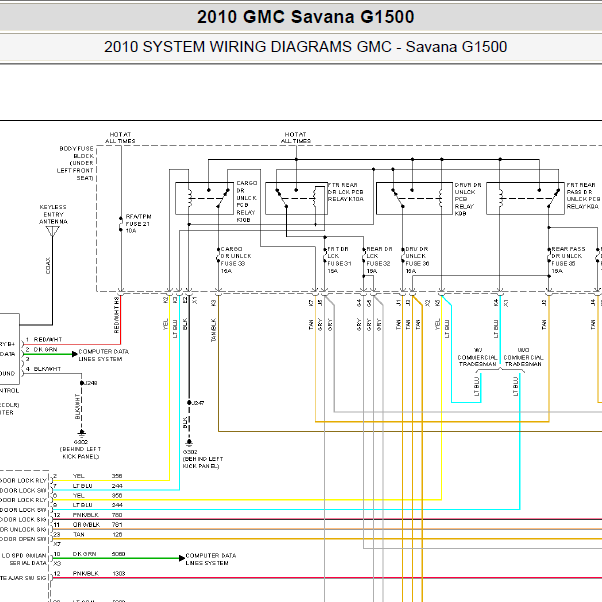Viewport: 602px width, 602px height.
Task: Select the vertical 'TAN/BLK' wire label
Action: (213, 329)
